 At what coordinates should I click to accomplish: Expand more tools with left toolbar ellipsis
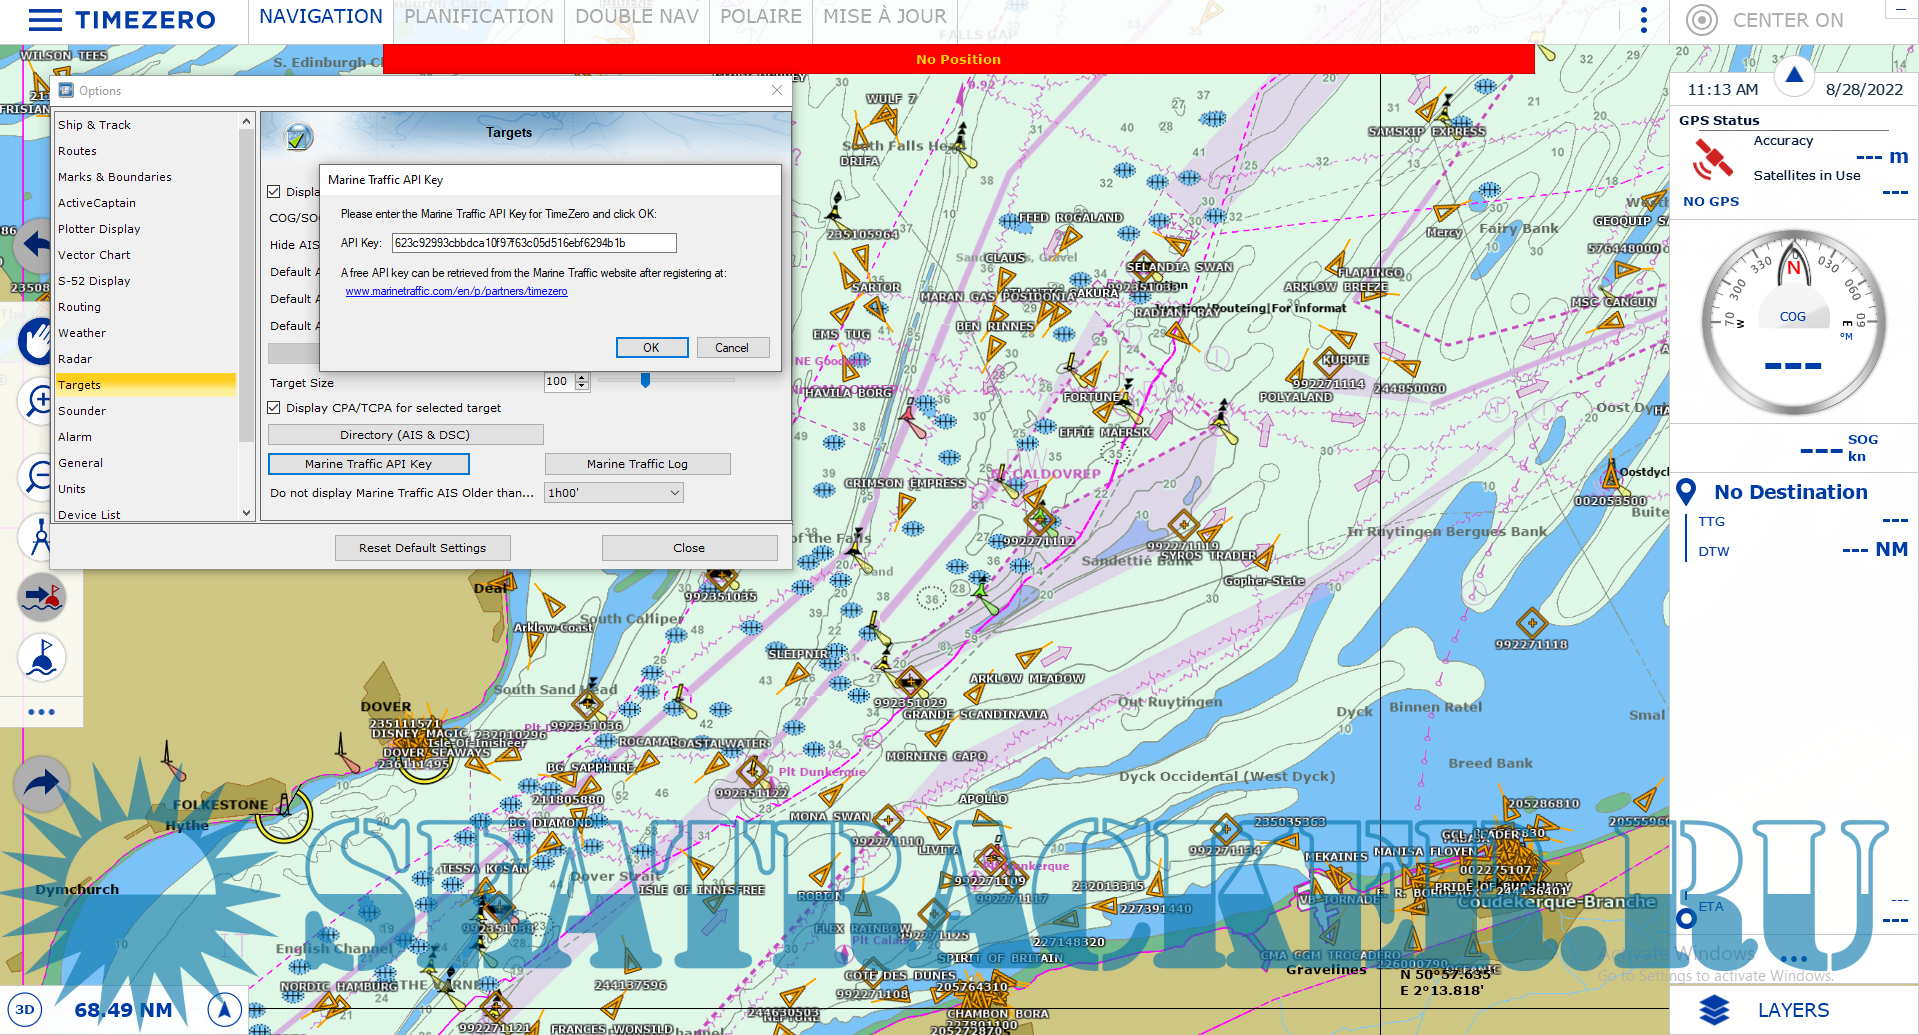coord(41,712)
